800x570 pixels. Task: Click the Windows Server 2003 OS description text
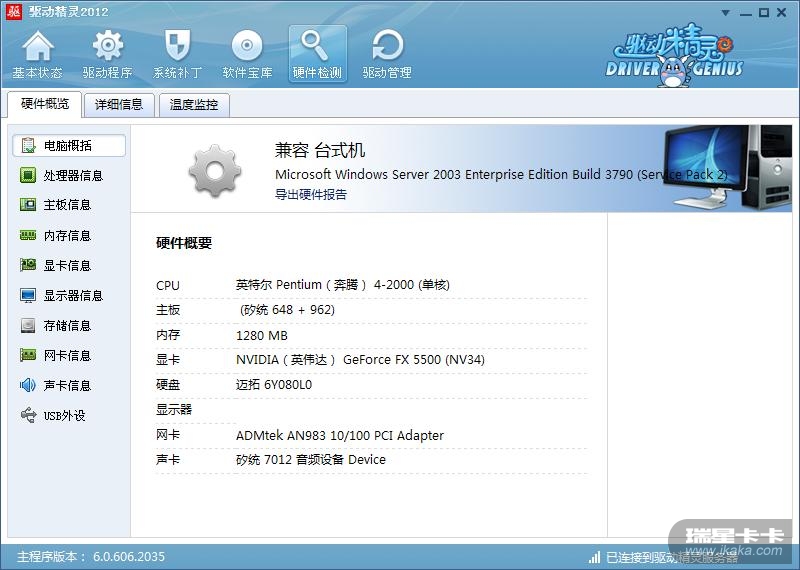(501, 175)
